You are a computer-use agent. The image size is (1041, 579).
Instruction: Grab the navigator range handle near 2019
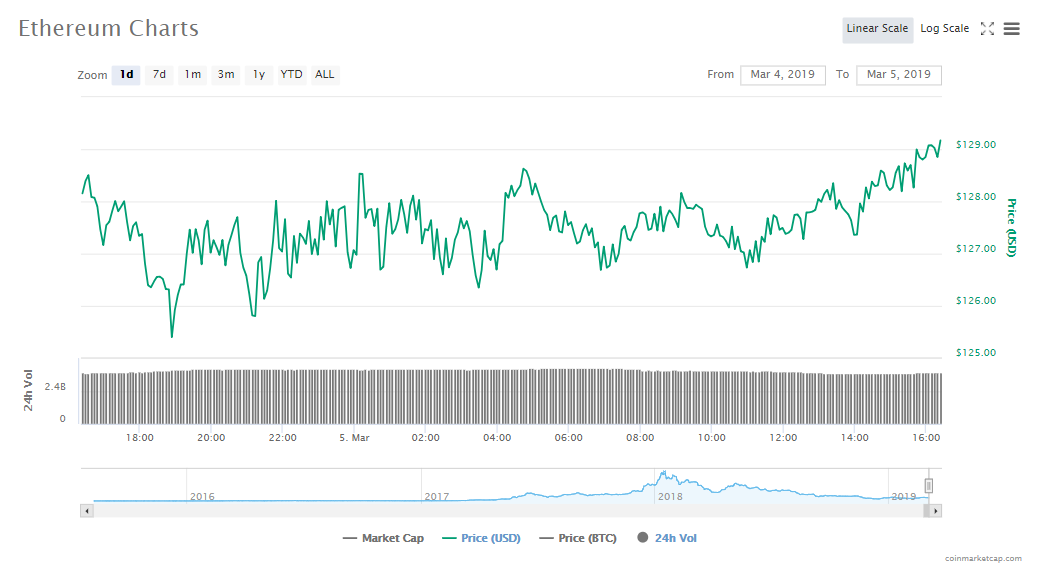point(928,486)
